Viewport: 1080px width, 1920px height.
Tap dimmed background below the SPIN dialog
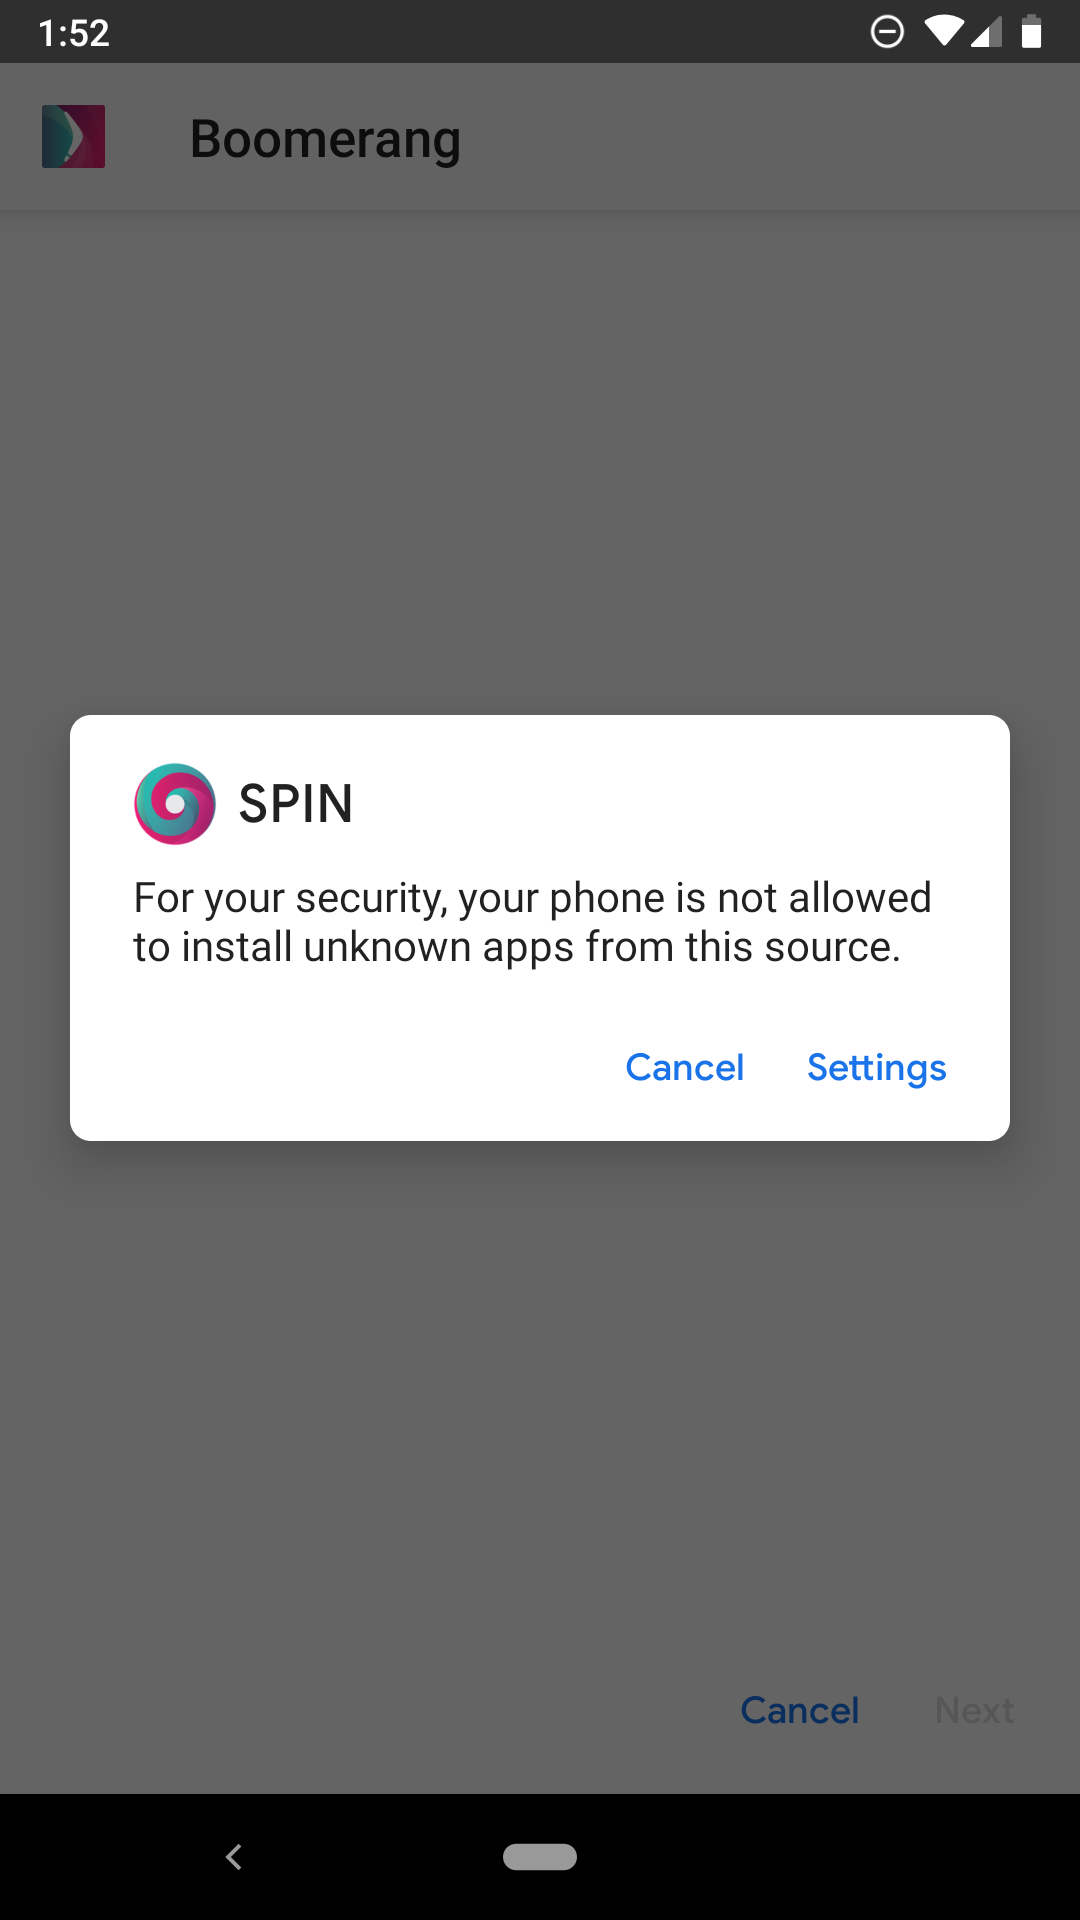point(540,1400)
